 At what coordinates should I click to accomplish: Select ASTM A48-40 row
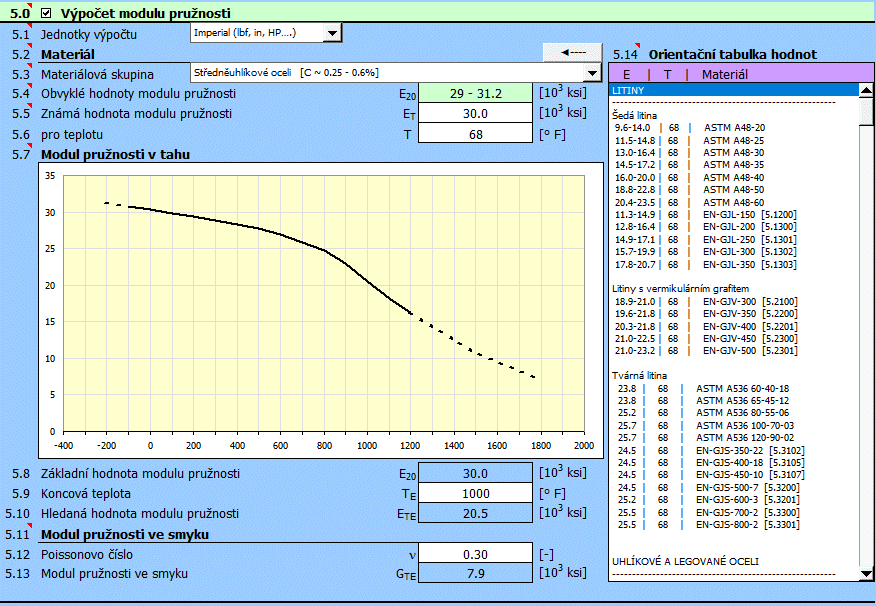click(734, 178)
